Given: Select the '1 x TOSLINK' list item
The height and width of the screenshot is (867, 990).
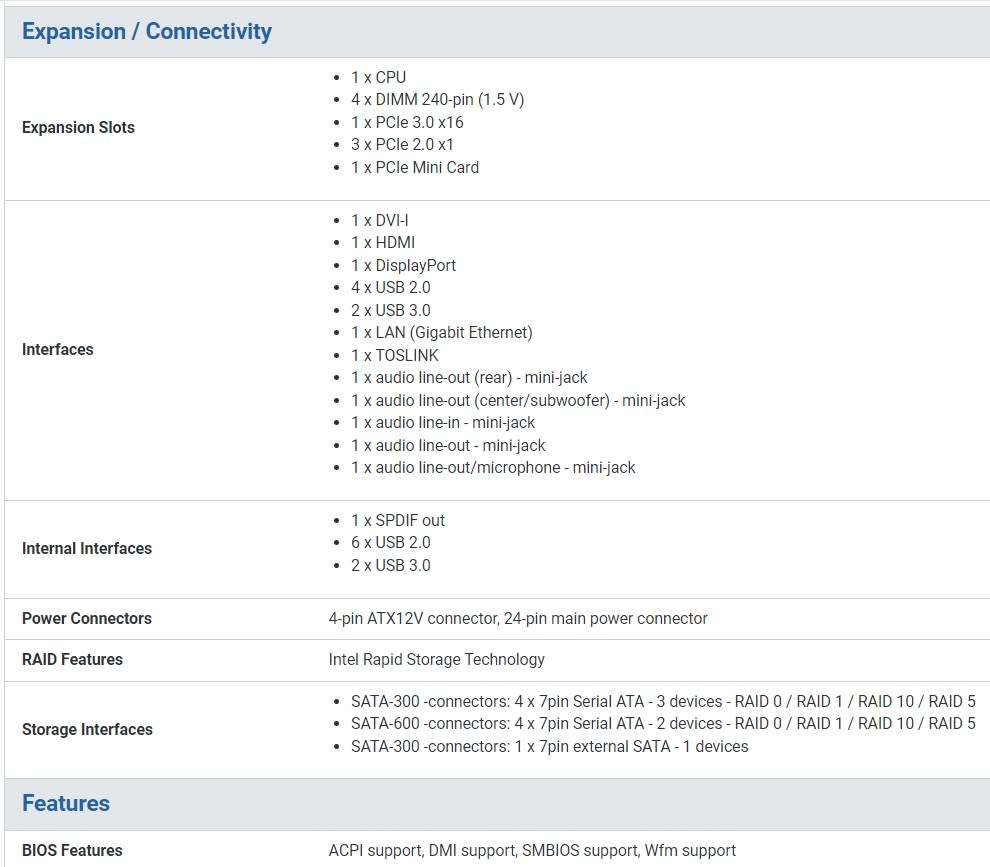Looking at the screenshot, I should (x=395, y=356).
